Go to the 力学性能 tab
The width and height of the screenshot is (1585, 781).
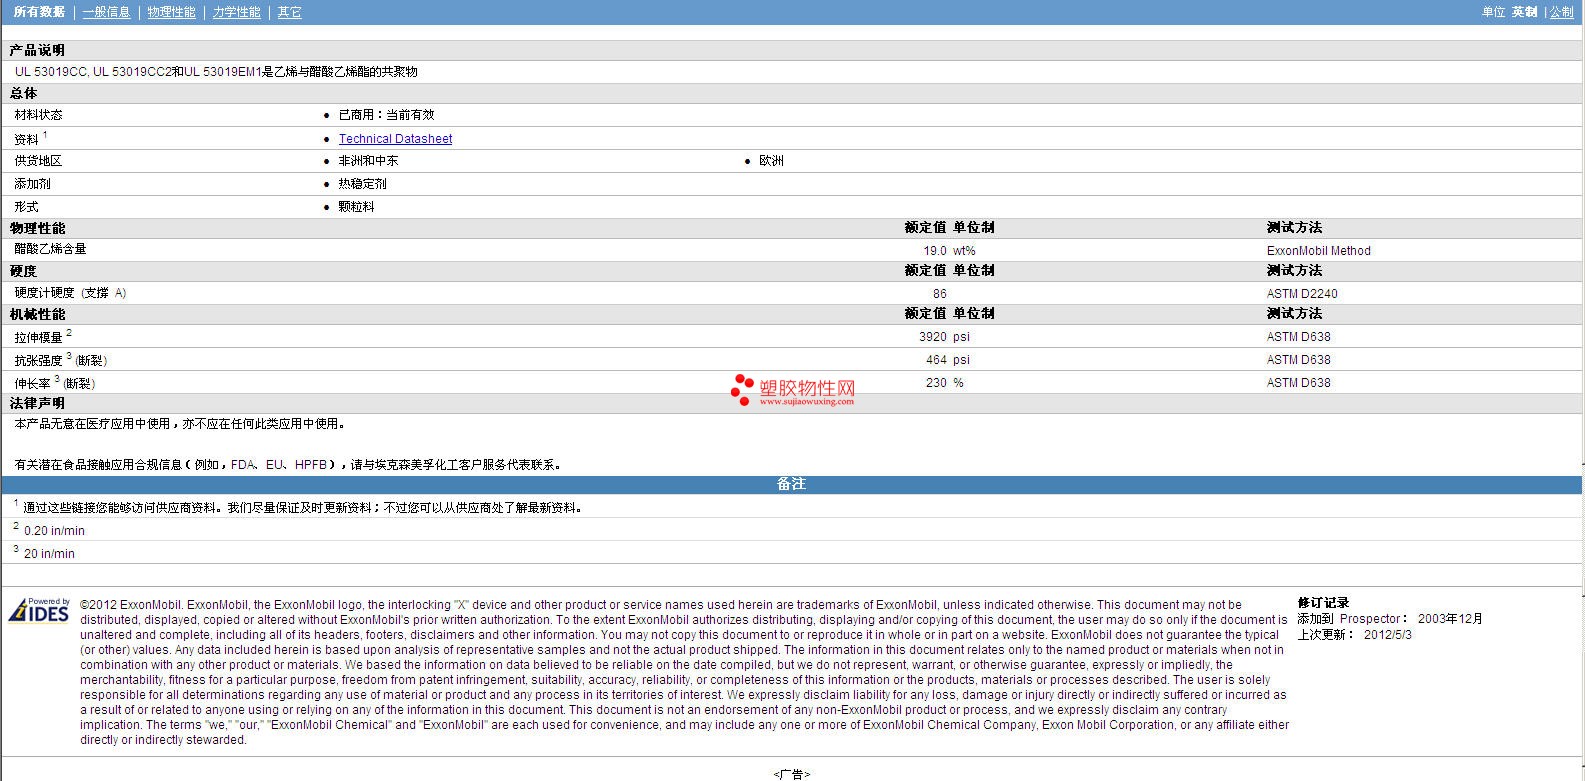[x=237, y=12]
